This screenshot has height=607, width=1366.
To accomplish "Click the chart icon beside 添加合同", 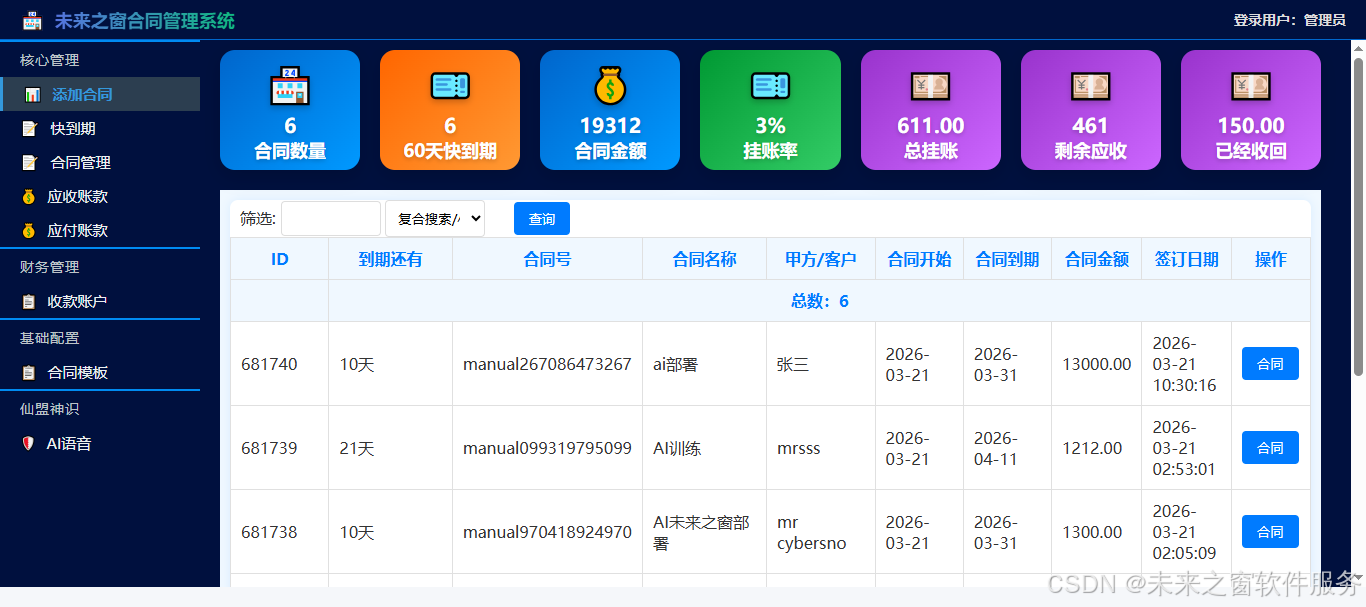I will pyautogui.click(x=33, y=95).
